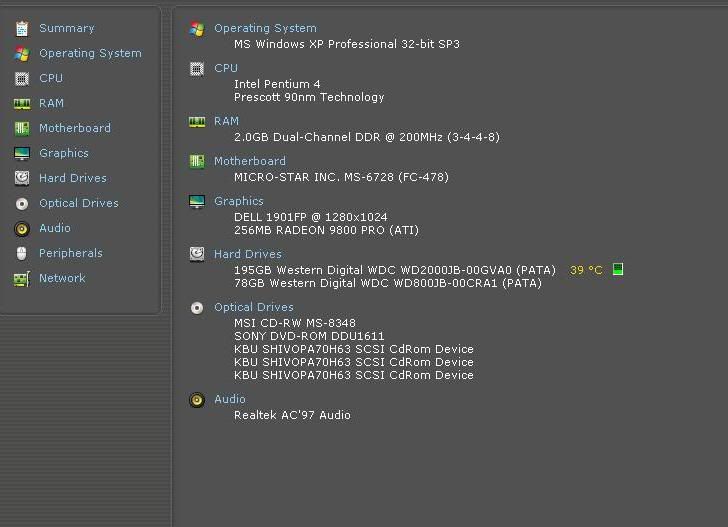Click the Peripherals mouse icon in sidebar
The width and height of the screenshot is (728, 527).
click(x=21, y=253)
